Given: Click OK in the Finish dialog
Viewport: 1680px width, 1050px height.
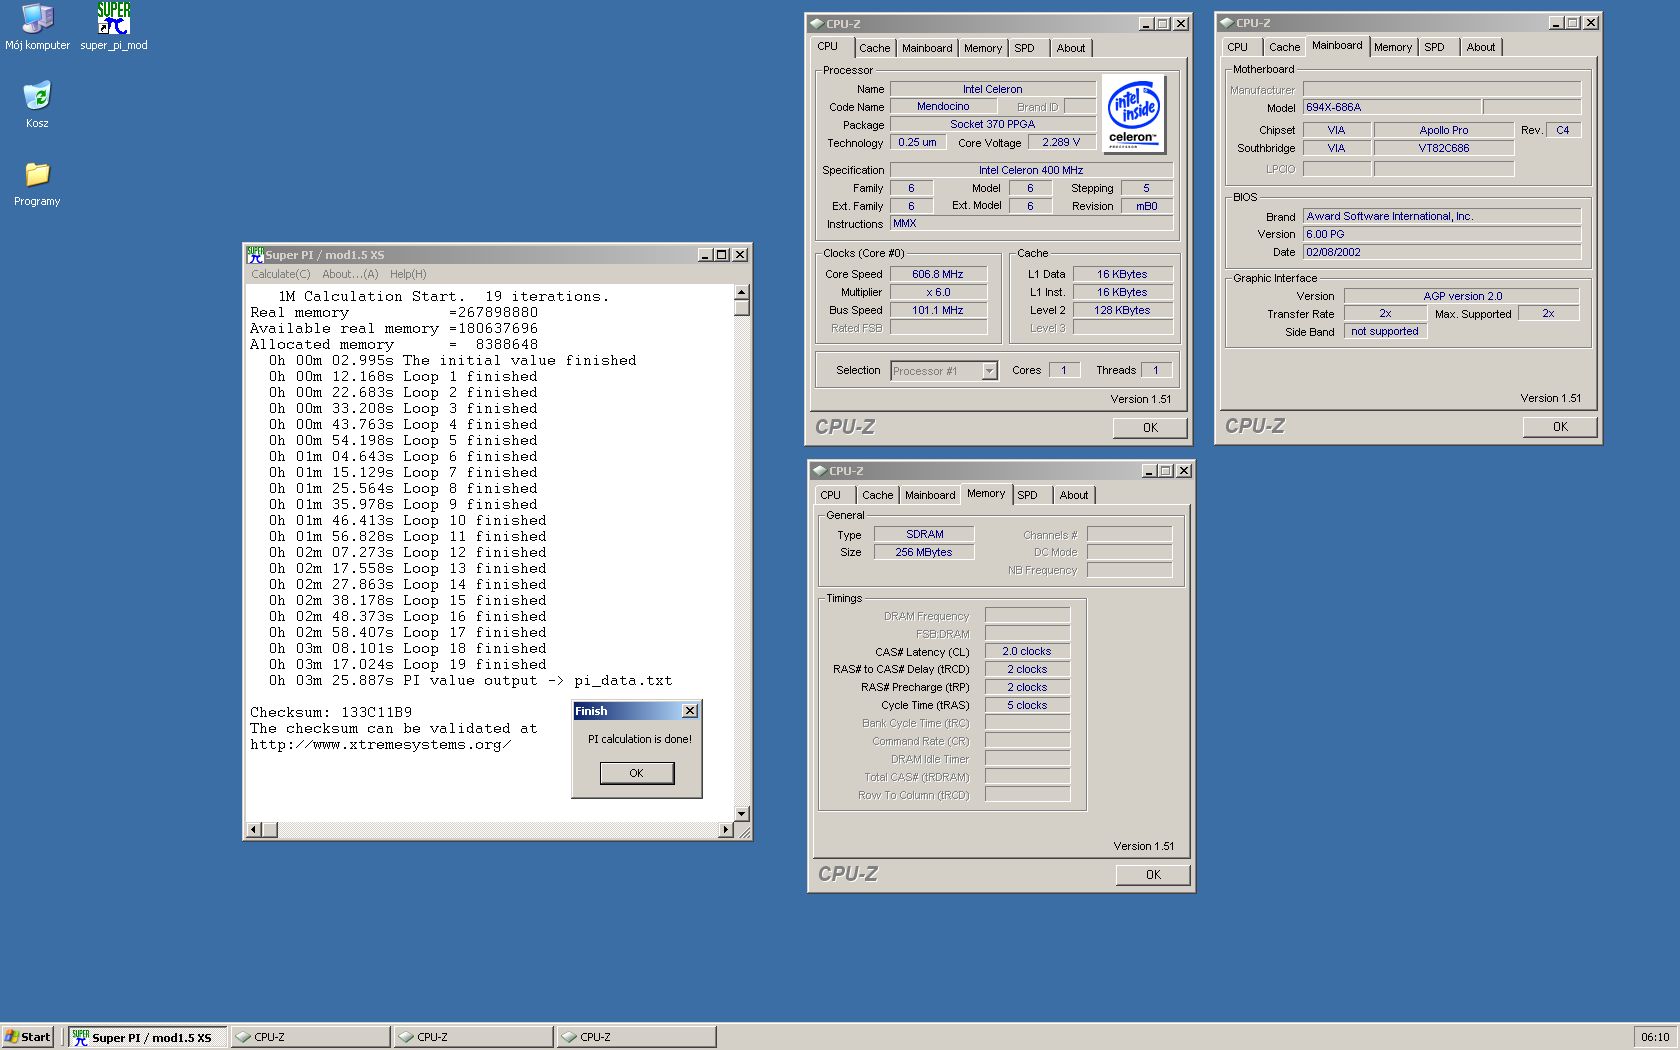Looking at the screenshot, I should coord(637,773).
